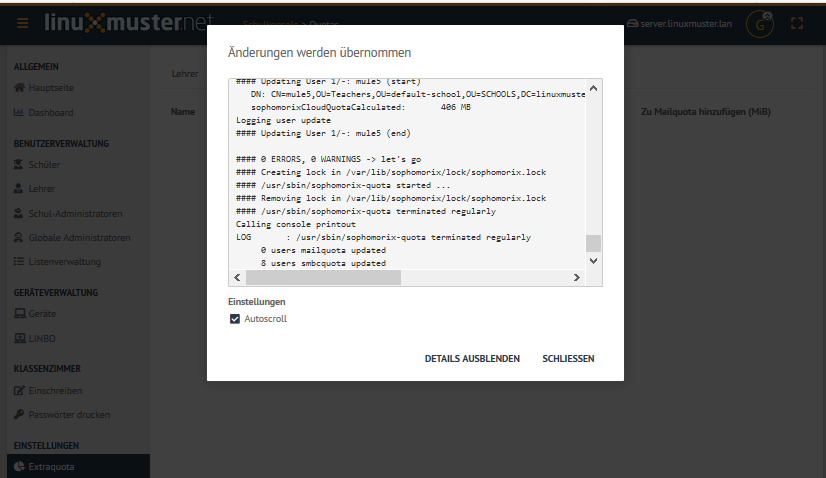Click server.linuxmuster.lan host indicator
This screenshot has height=478, width=826.
pos(679,24)
